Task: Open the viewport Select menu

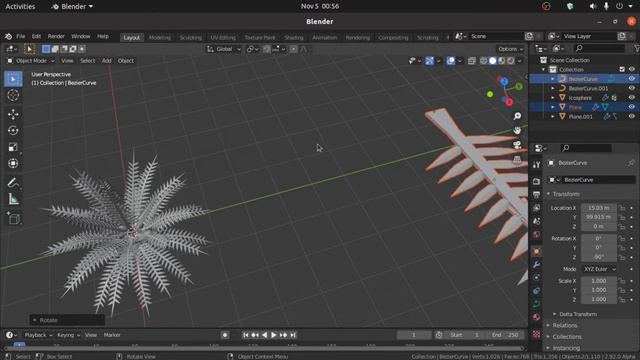Action: coord(87,61)
